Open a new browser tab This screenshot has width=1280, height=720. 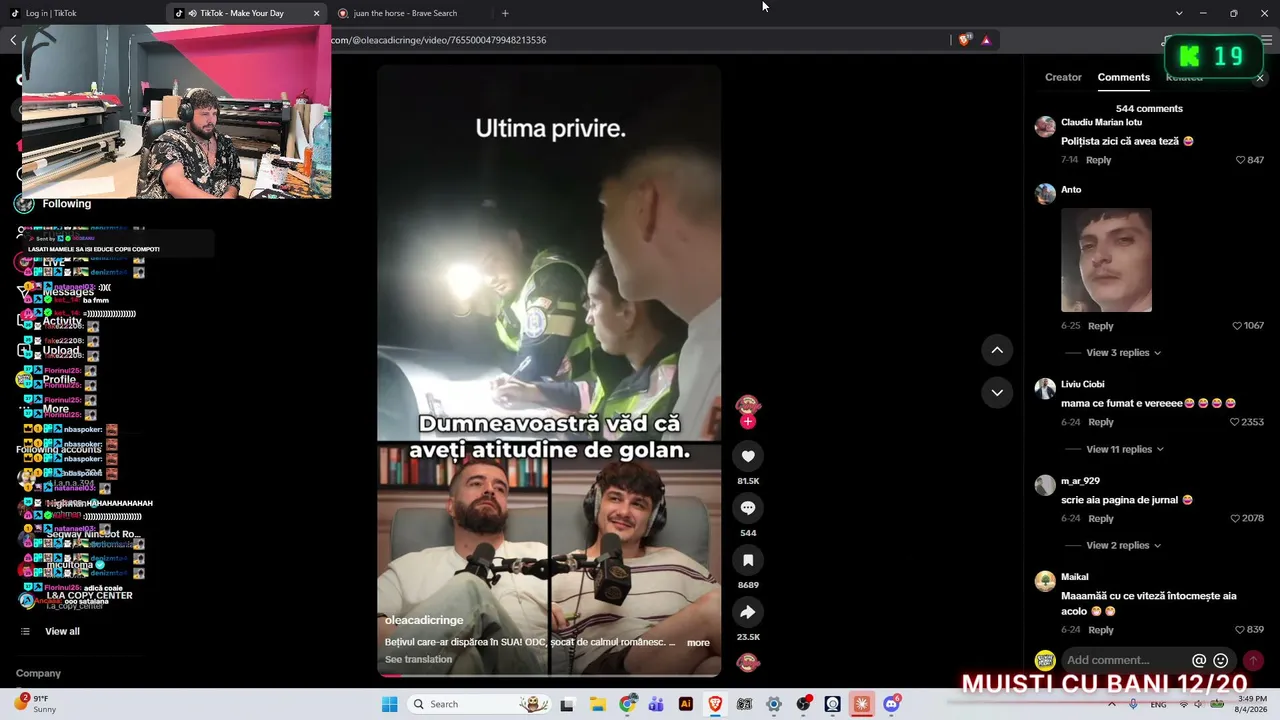(505, 13)
